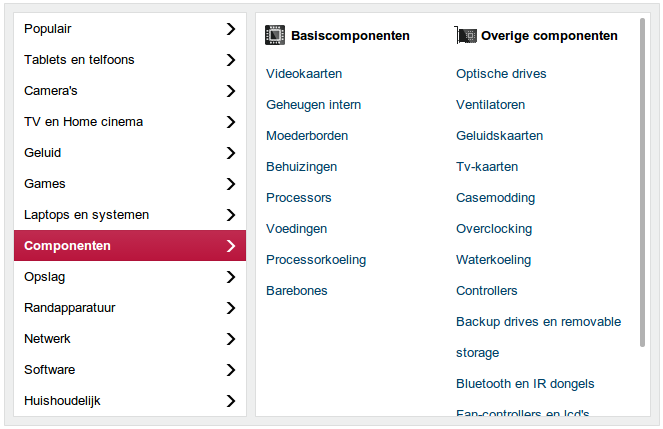Go to the Videokaarten link

(304, 74)
